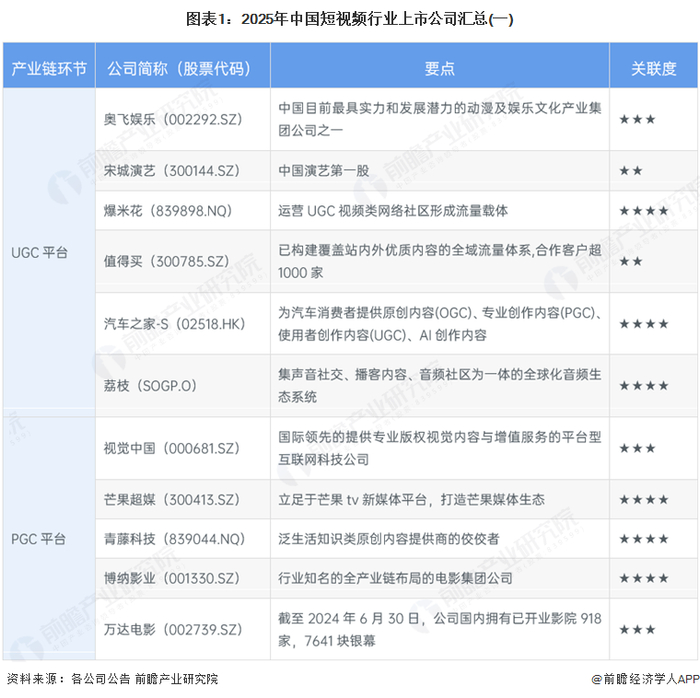
Task: Click the four-star rating for 汽车之家-S
Action: point(644,324)
